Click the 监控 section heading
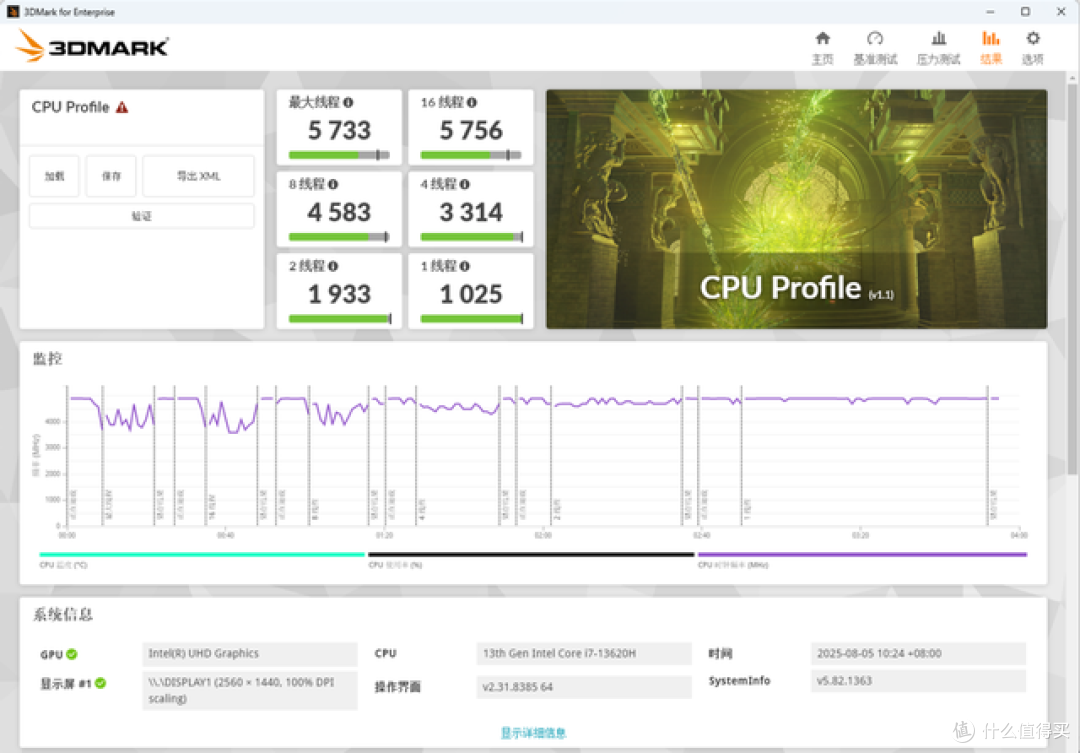The image size is (1080, 753). 48,359
